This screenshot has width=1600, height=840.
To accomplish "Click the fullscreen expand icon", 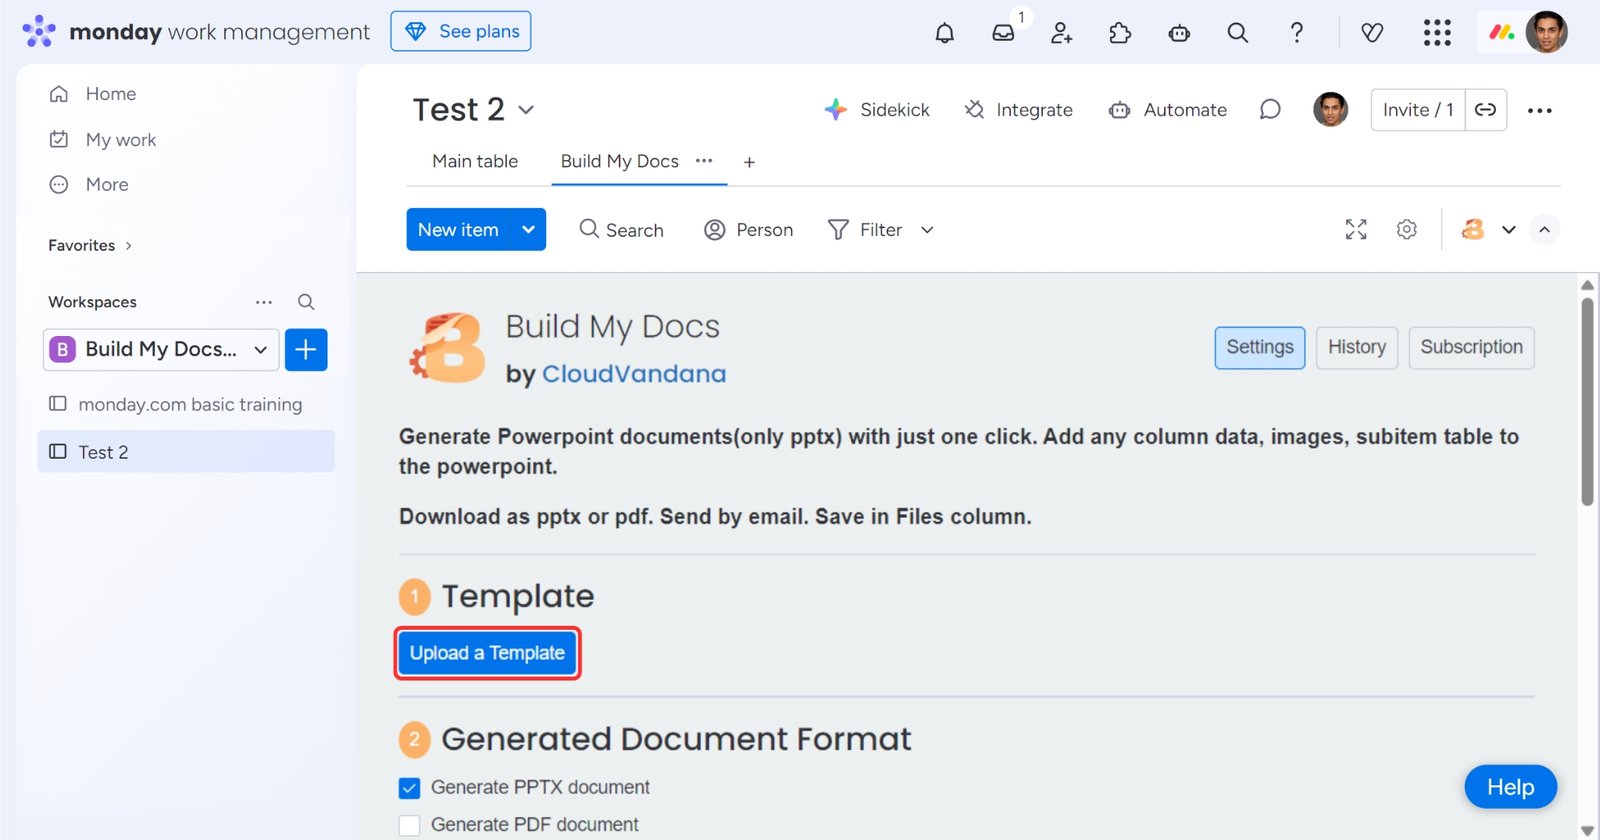I will coord(1355,230).
